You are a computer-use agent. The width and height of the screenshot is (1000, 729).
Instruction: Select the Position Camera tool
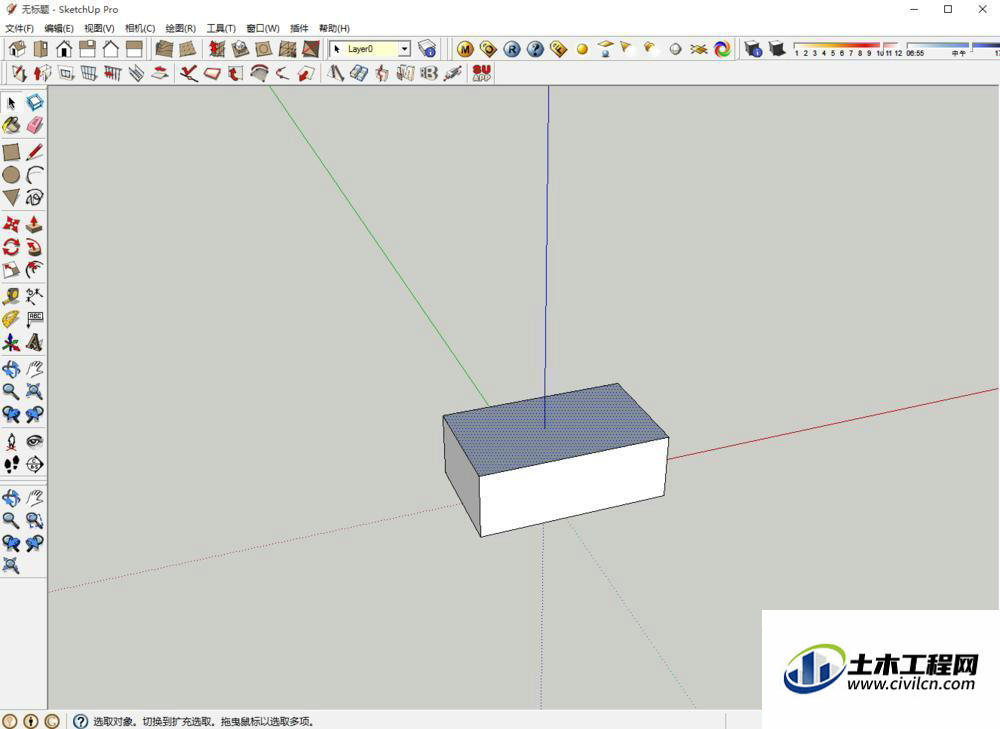click(11, 441)
